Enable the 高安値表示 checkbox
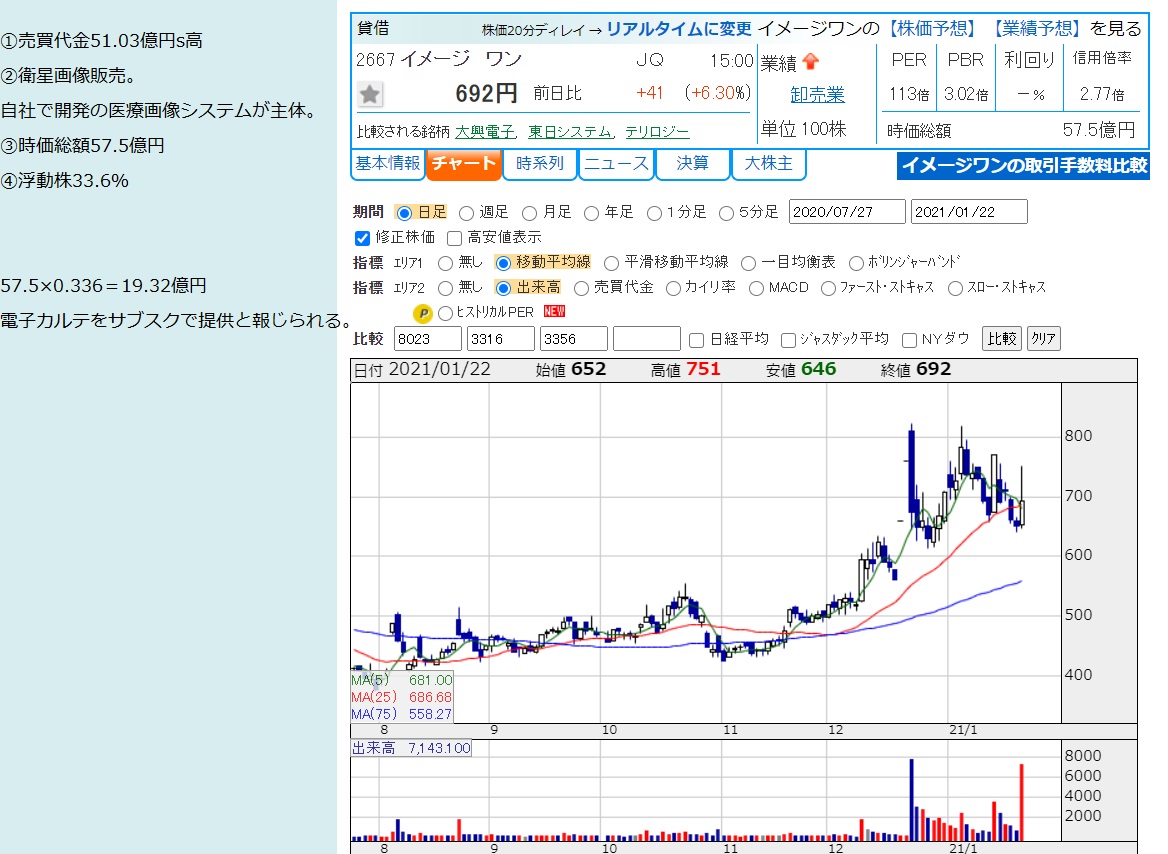This screenshot has height=854, width=1168. [454, 238]
